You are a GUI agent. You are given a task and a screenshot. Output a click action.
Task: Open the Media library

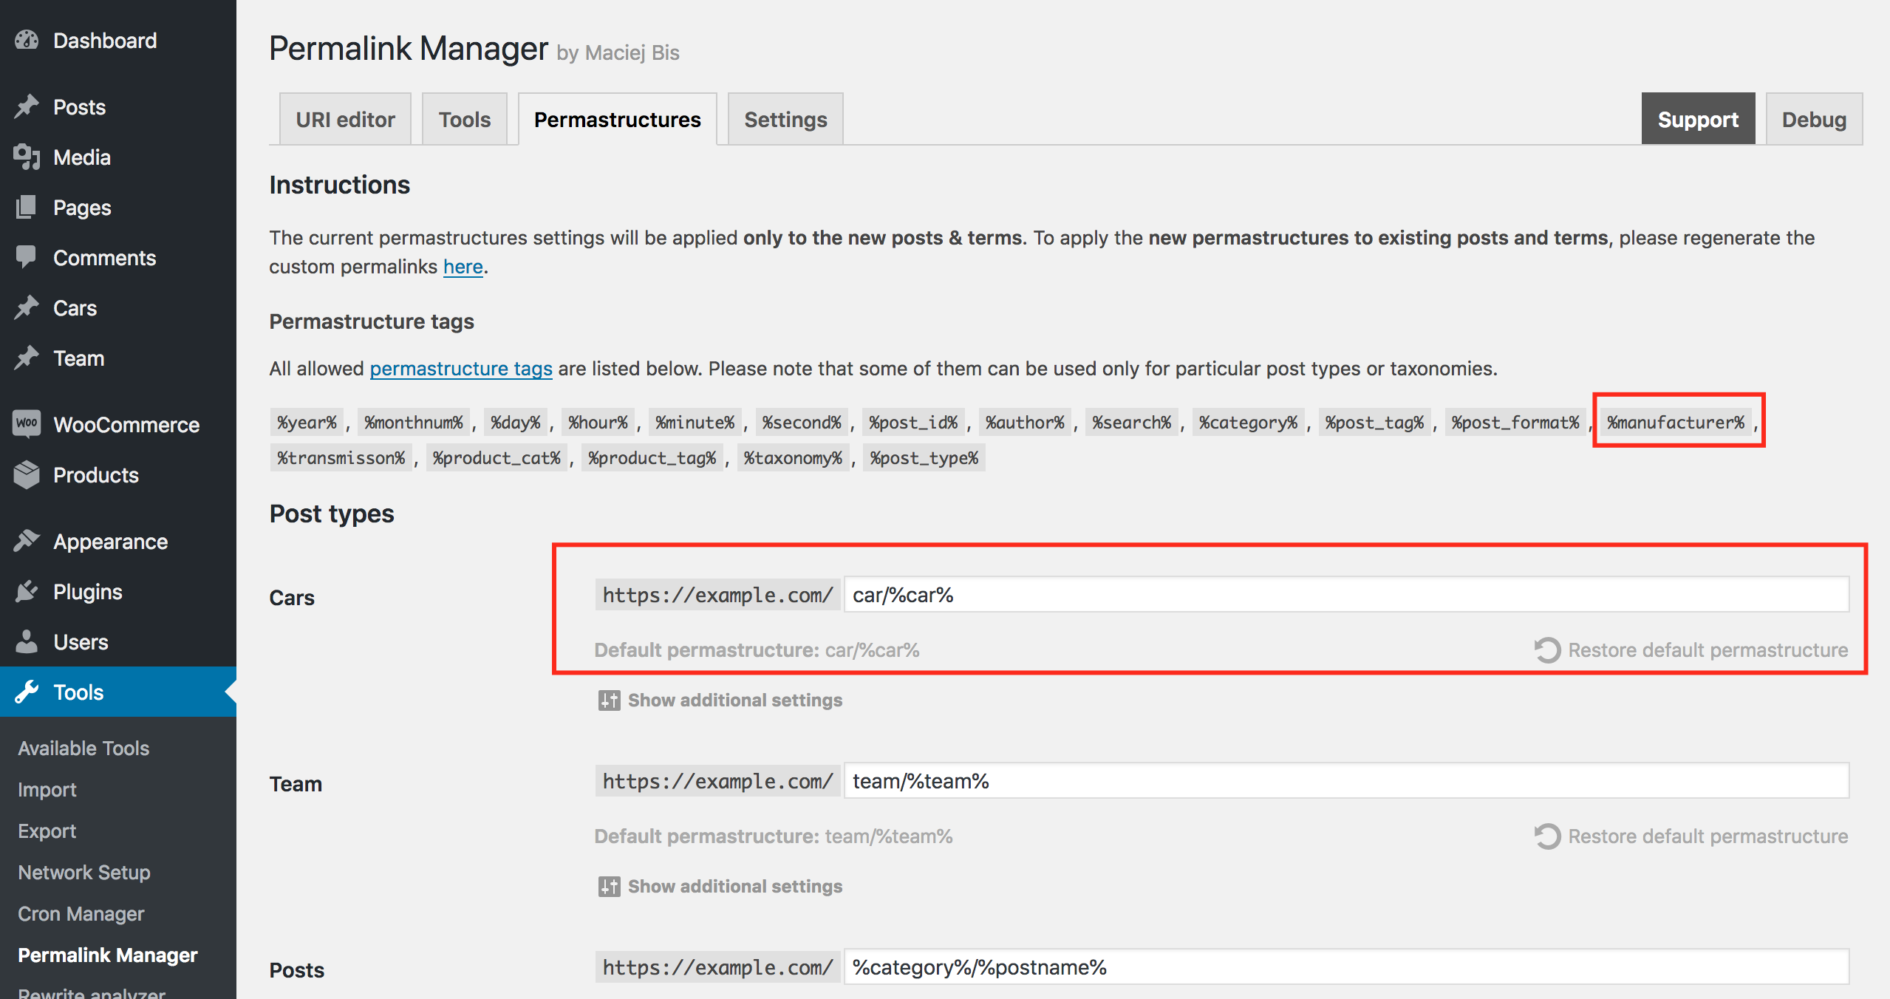(80, 157)
